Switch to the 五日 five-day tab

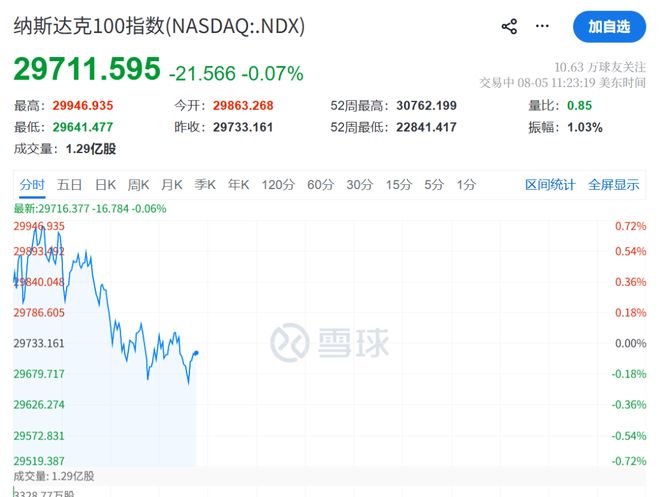pos(69,185)
